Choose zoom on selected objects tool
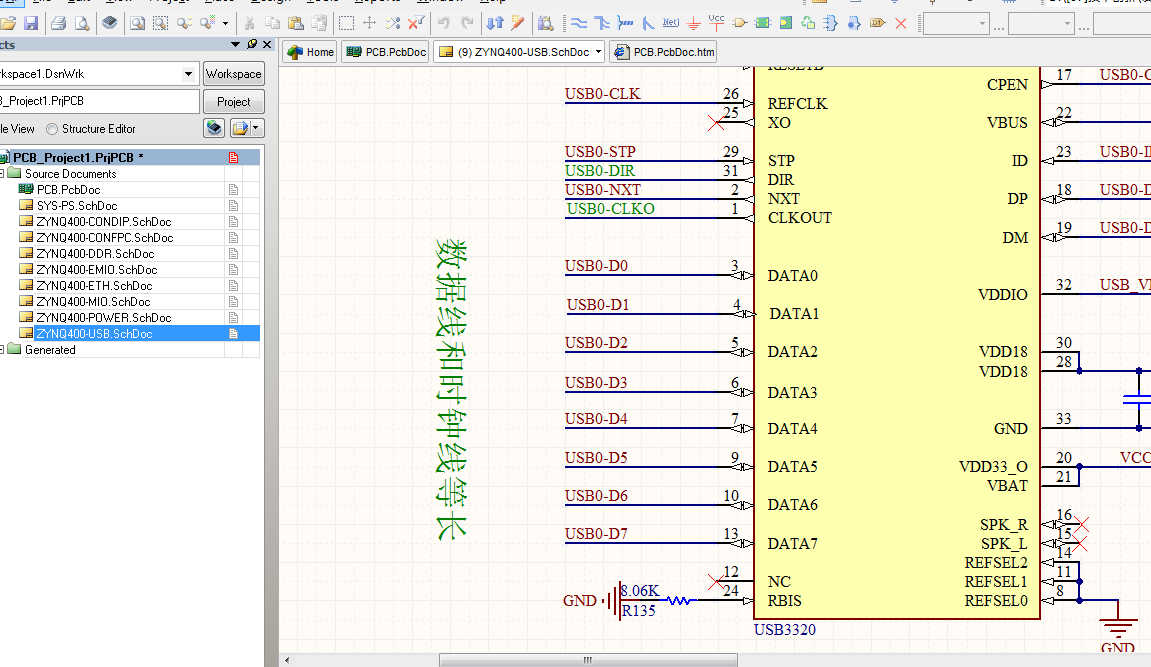The height and width of the screenshot is (667, 1151). click(x=184, y=23)
